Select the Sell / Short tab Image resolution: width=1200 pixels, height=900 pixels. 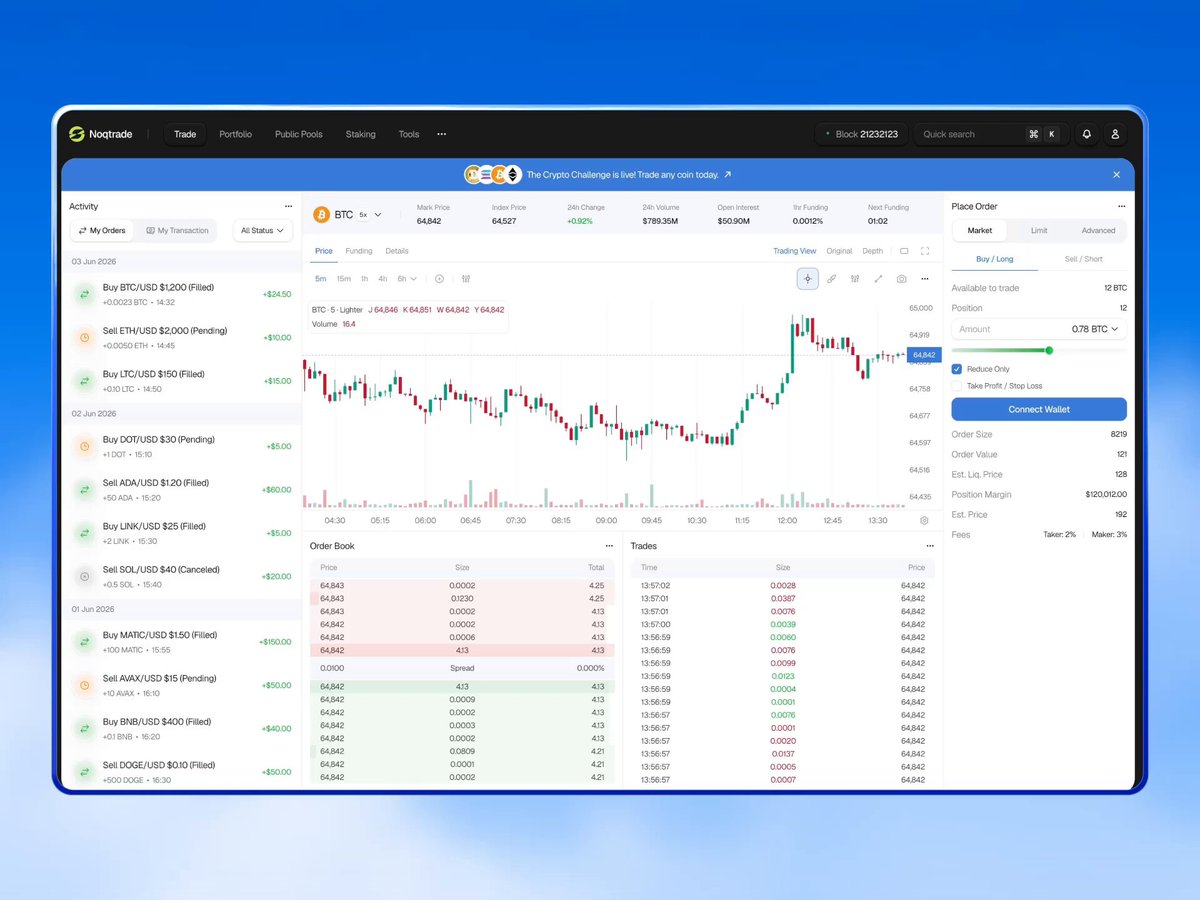coord(1083,259)
